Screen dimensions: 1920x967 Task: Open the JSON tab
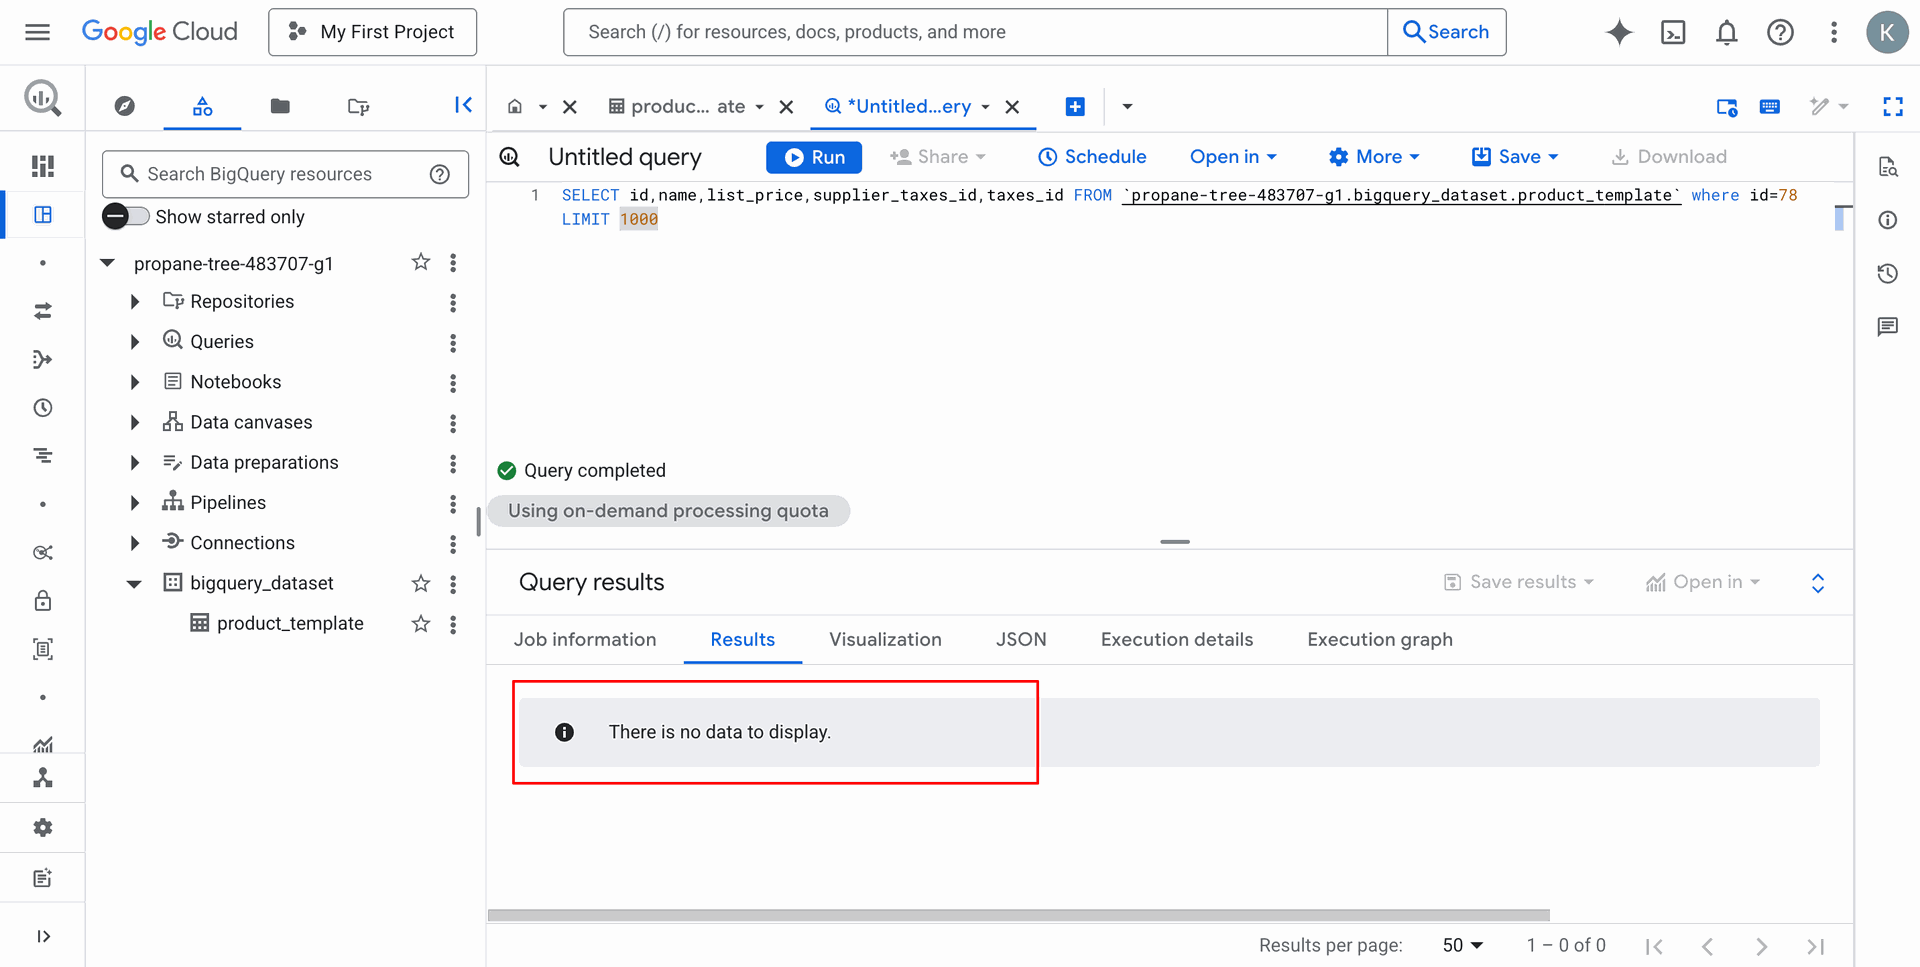click(1021, 640)
